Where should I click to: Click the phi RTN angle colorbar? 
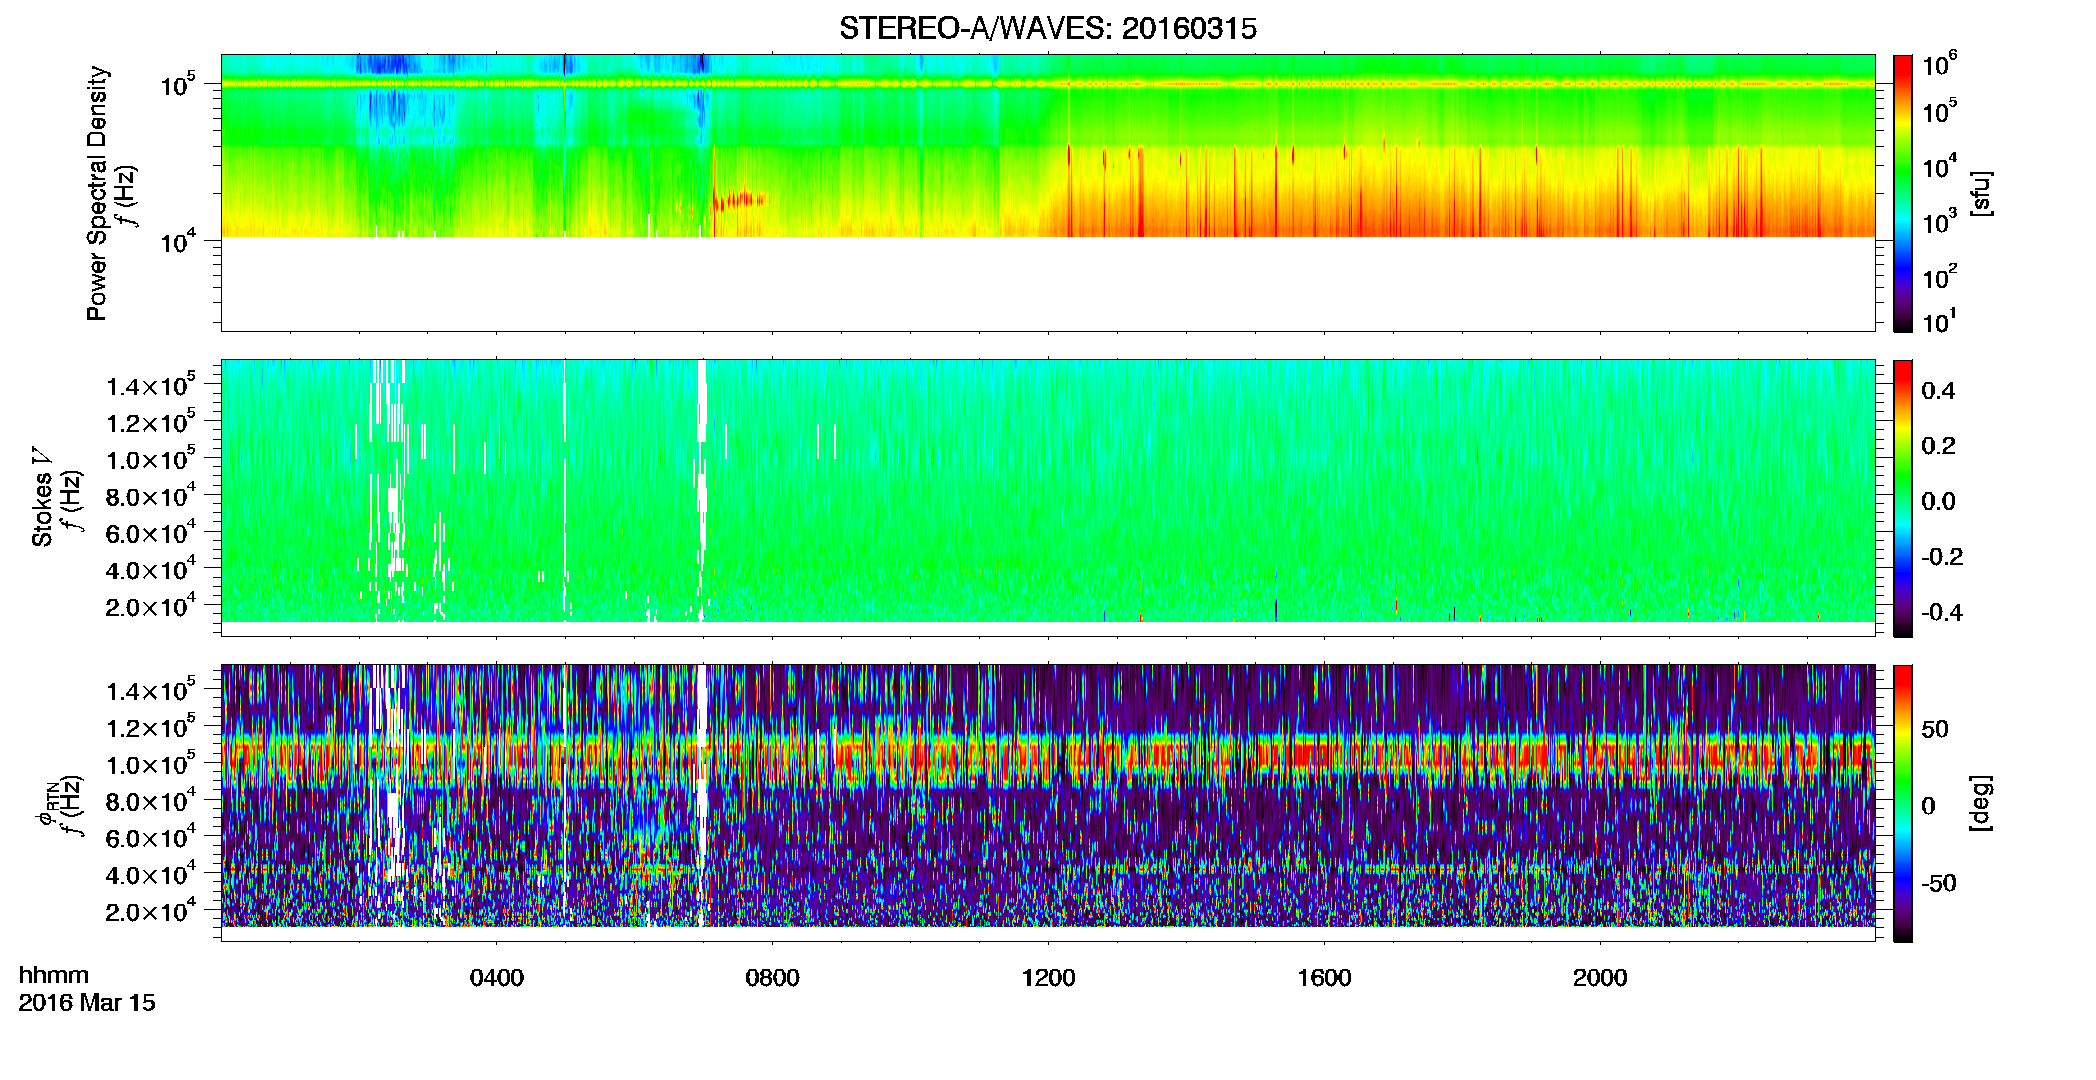(x=1902, y=803)
